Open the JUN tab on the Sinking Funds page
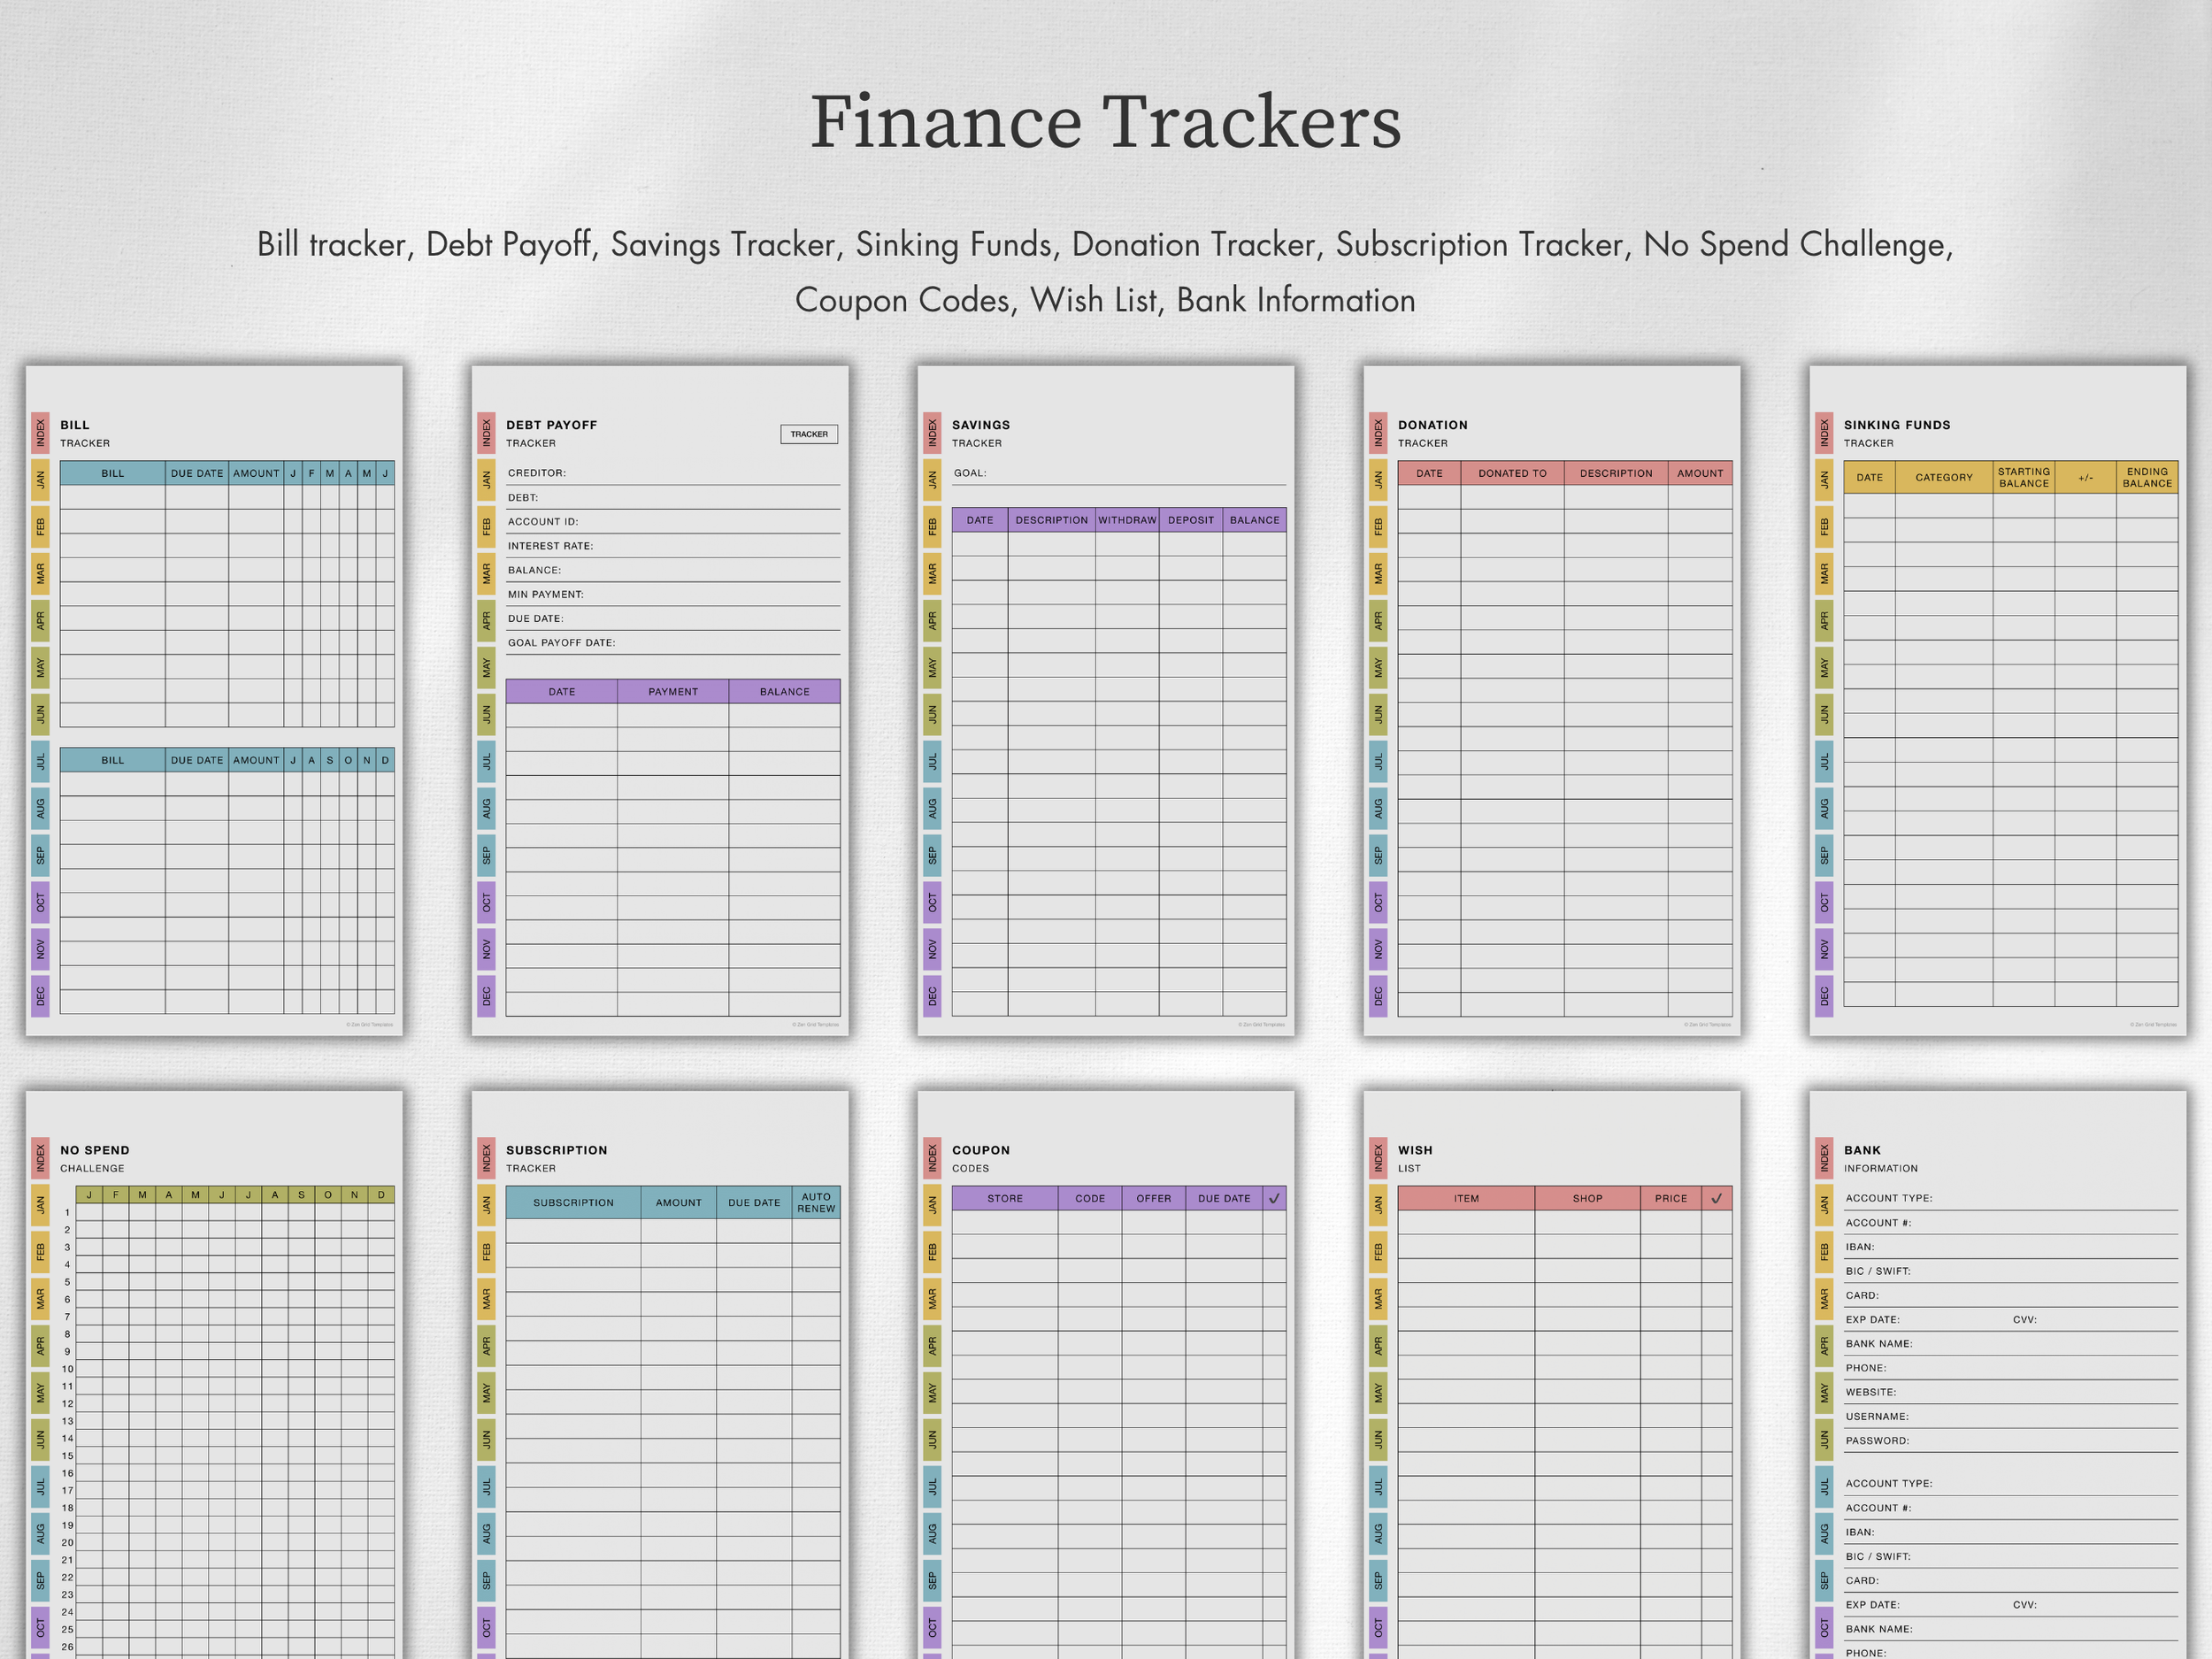The width and height of the screenshot is (2212, 1659). (1825, 714)
